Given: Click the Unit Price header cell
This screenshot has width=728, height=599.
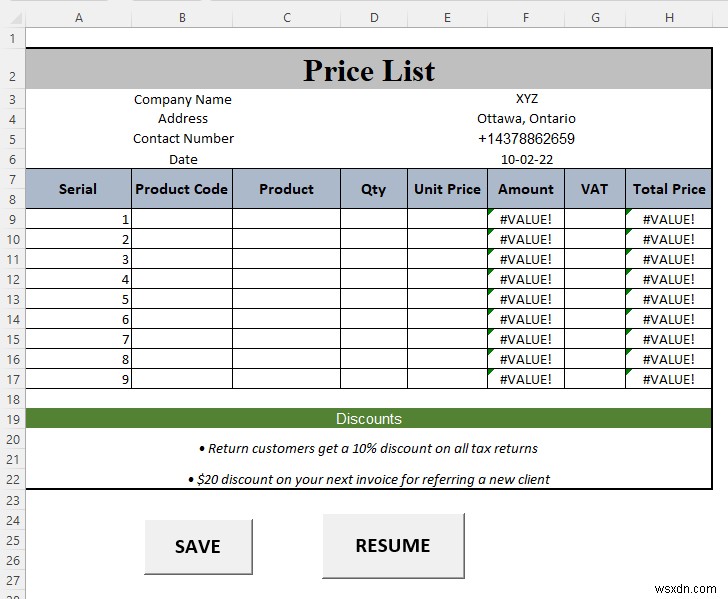Looking at the screenshot, I should click(x=447, y=189).
